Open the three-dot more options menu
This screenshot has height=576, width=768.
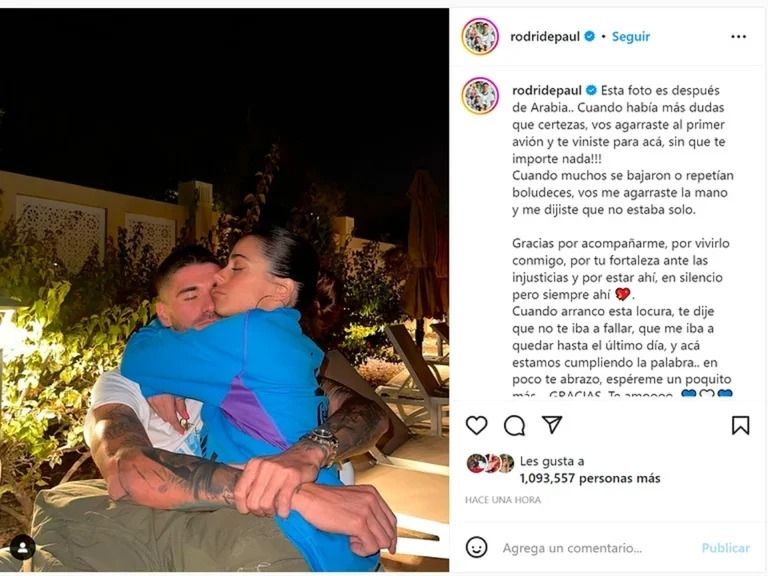[739, 37]
